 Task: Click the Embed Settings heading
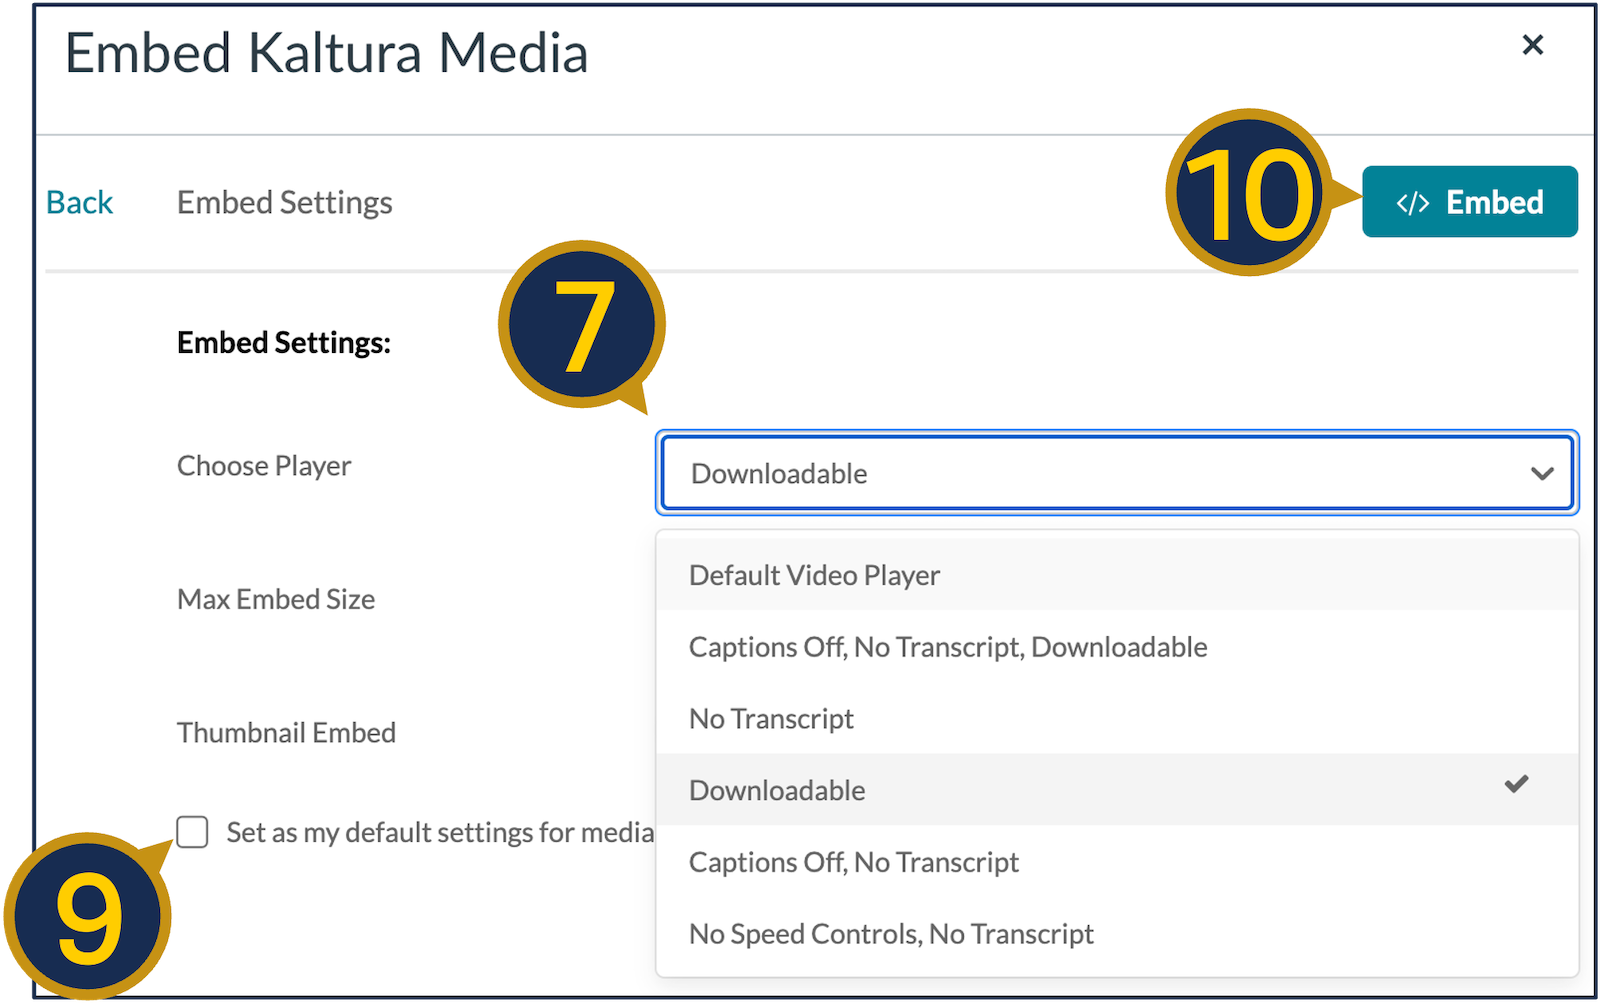[x=284, y=201]
